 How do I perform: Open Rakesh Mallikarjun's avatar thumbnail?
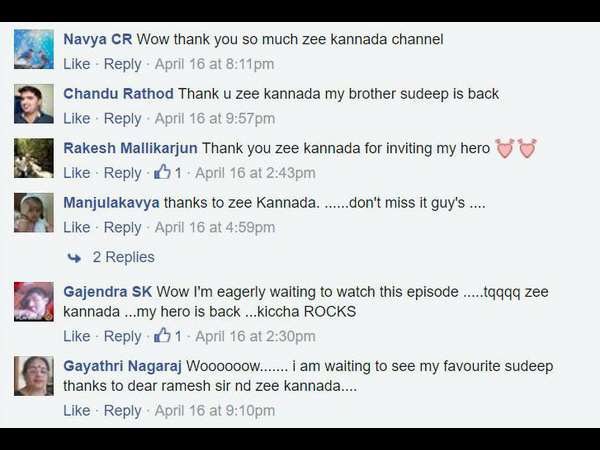click(34, 158)
